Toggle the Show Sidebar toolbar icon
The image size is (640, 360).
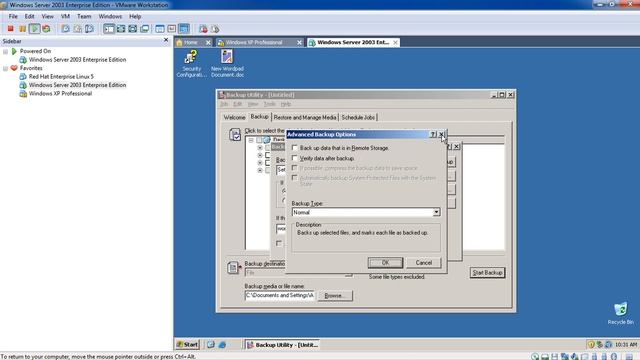[x=109, y=29]
